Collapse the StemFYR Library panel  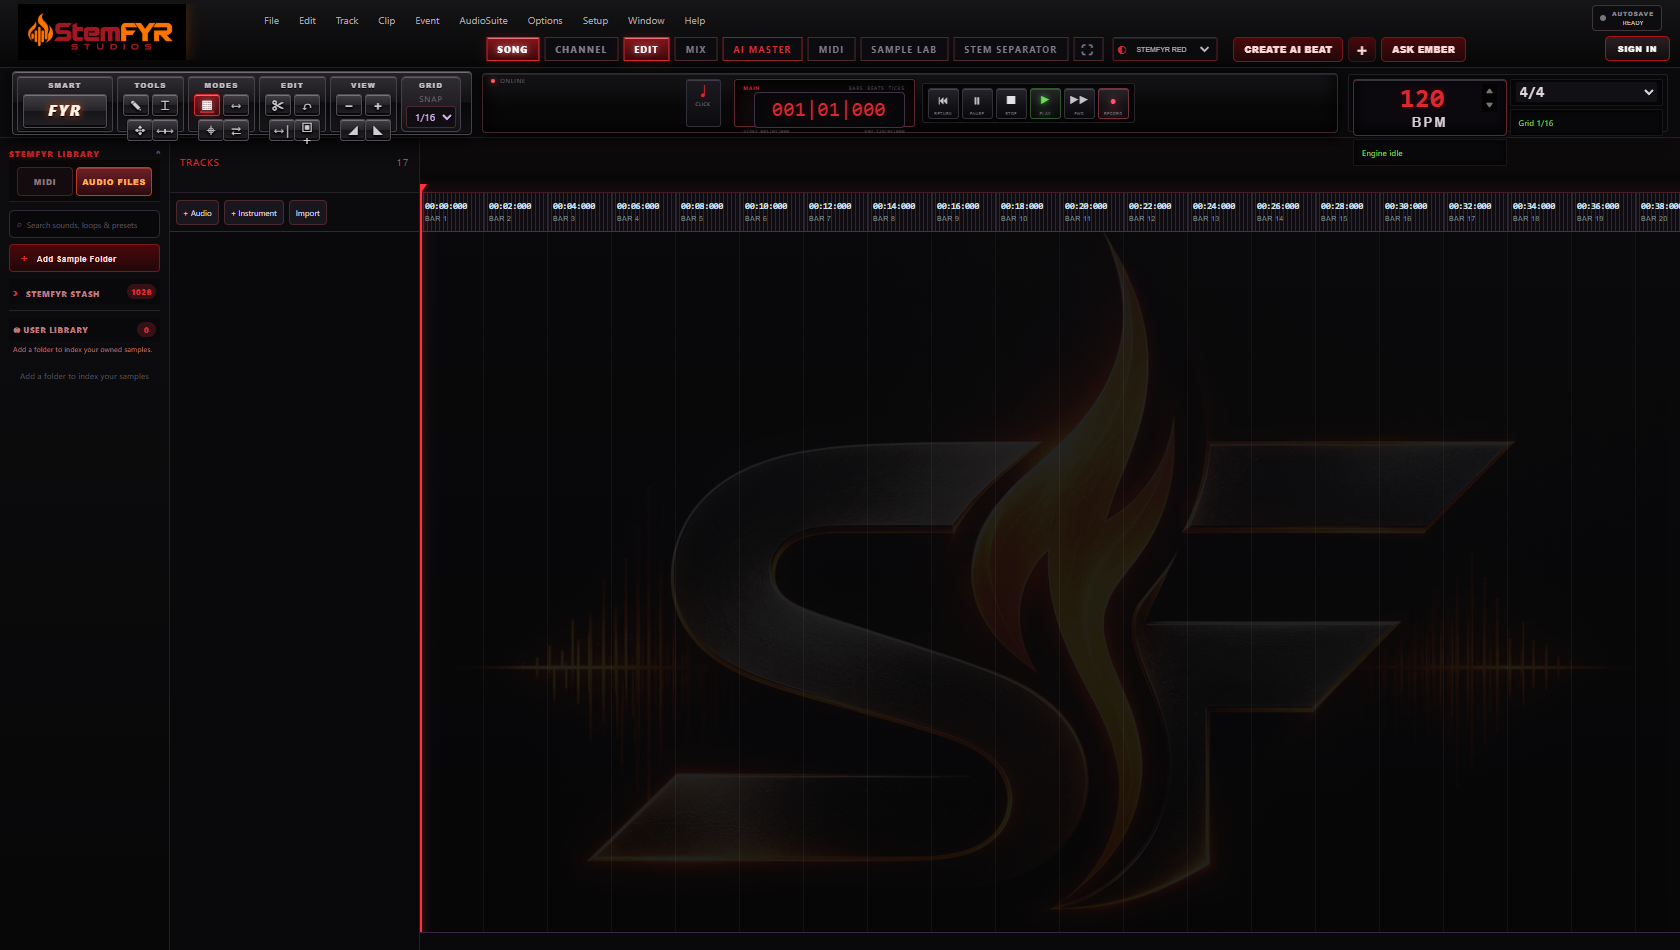158,153
